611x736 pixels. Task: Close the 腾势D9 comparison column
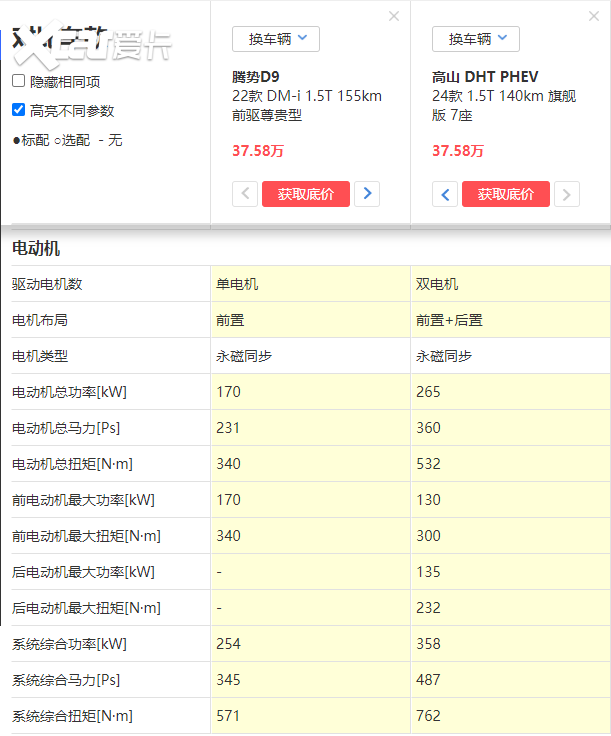(x=394, y=16)
